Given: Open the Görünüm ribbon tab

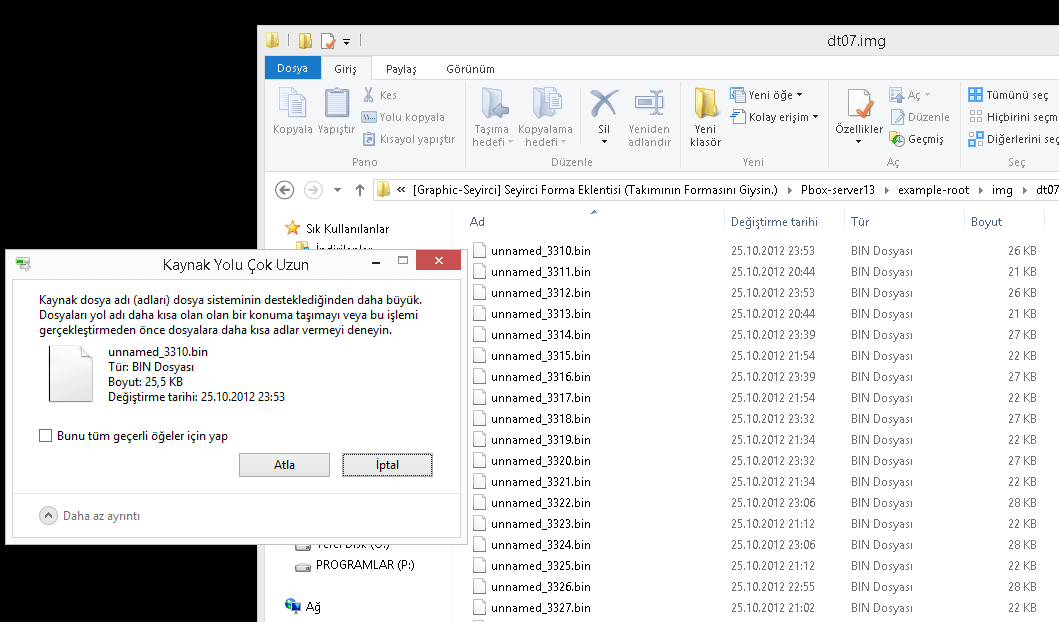Looking at the screenshot, I should point(470,69).
